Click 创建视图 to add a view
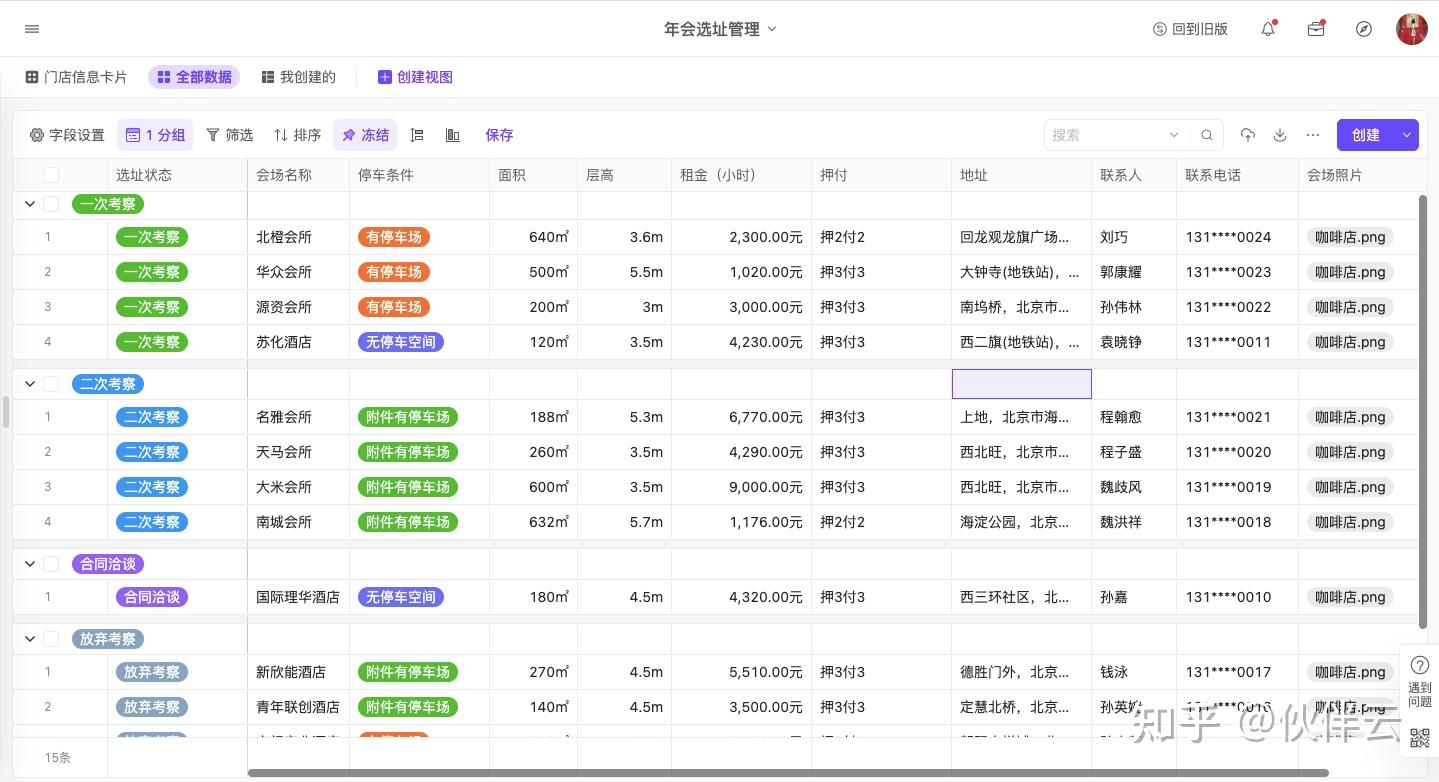 pos(415,77)
